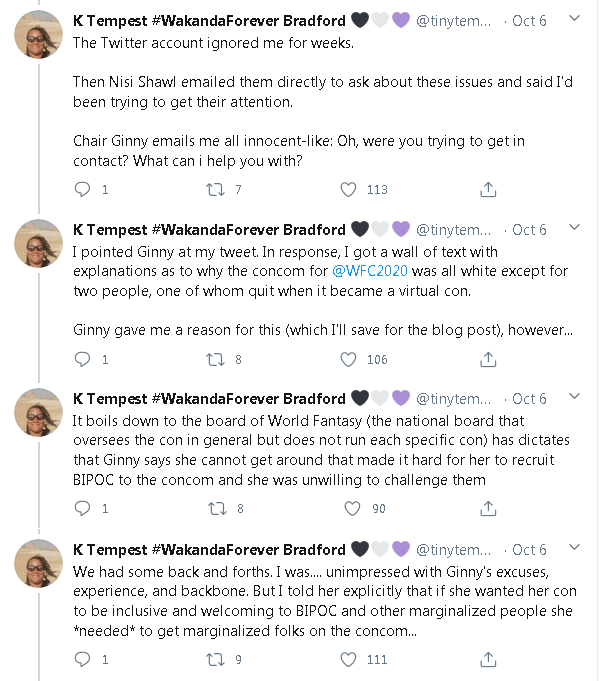Open the first tweet's Oct 6 timestamp
601x681 pixels.
coord(529,20)
